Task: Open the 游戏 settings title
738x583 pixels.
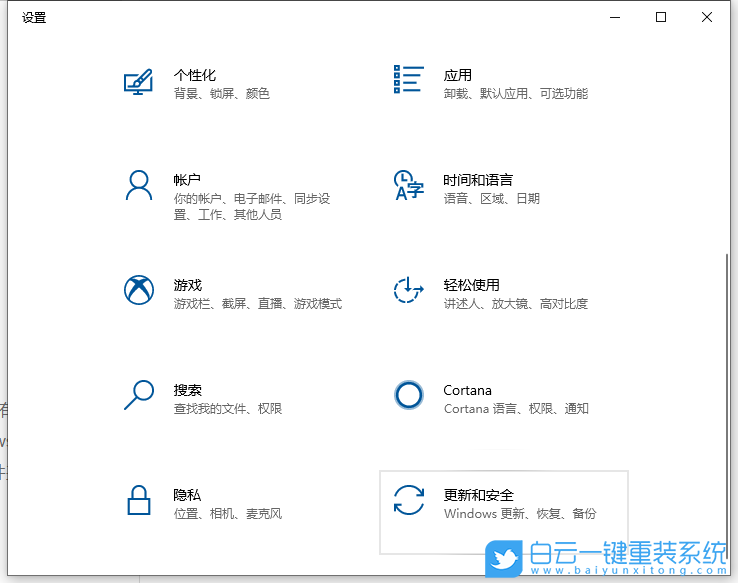Action: click(188, 285)
